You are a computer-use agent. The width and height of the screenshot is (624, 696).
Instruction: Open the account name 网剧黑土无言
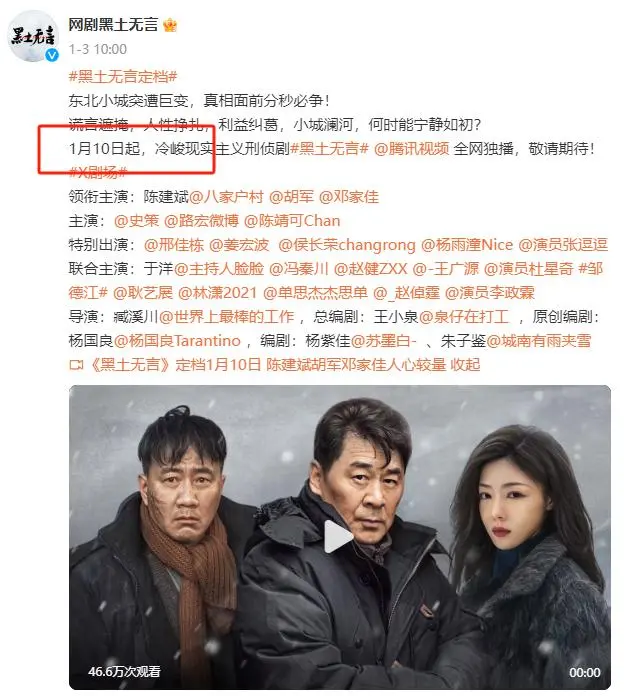pos(113,24)
